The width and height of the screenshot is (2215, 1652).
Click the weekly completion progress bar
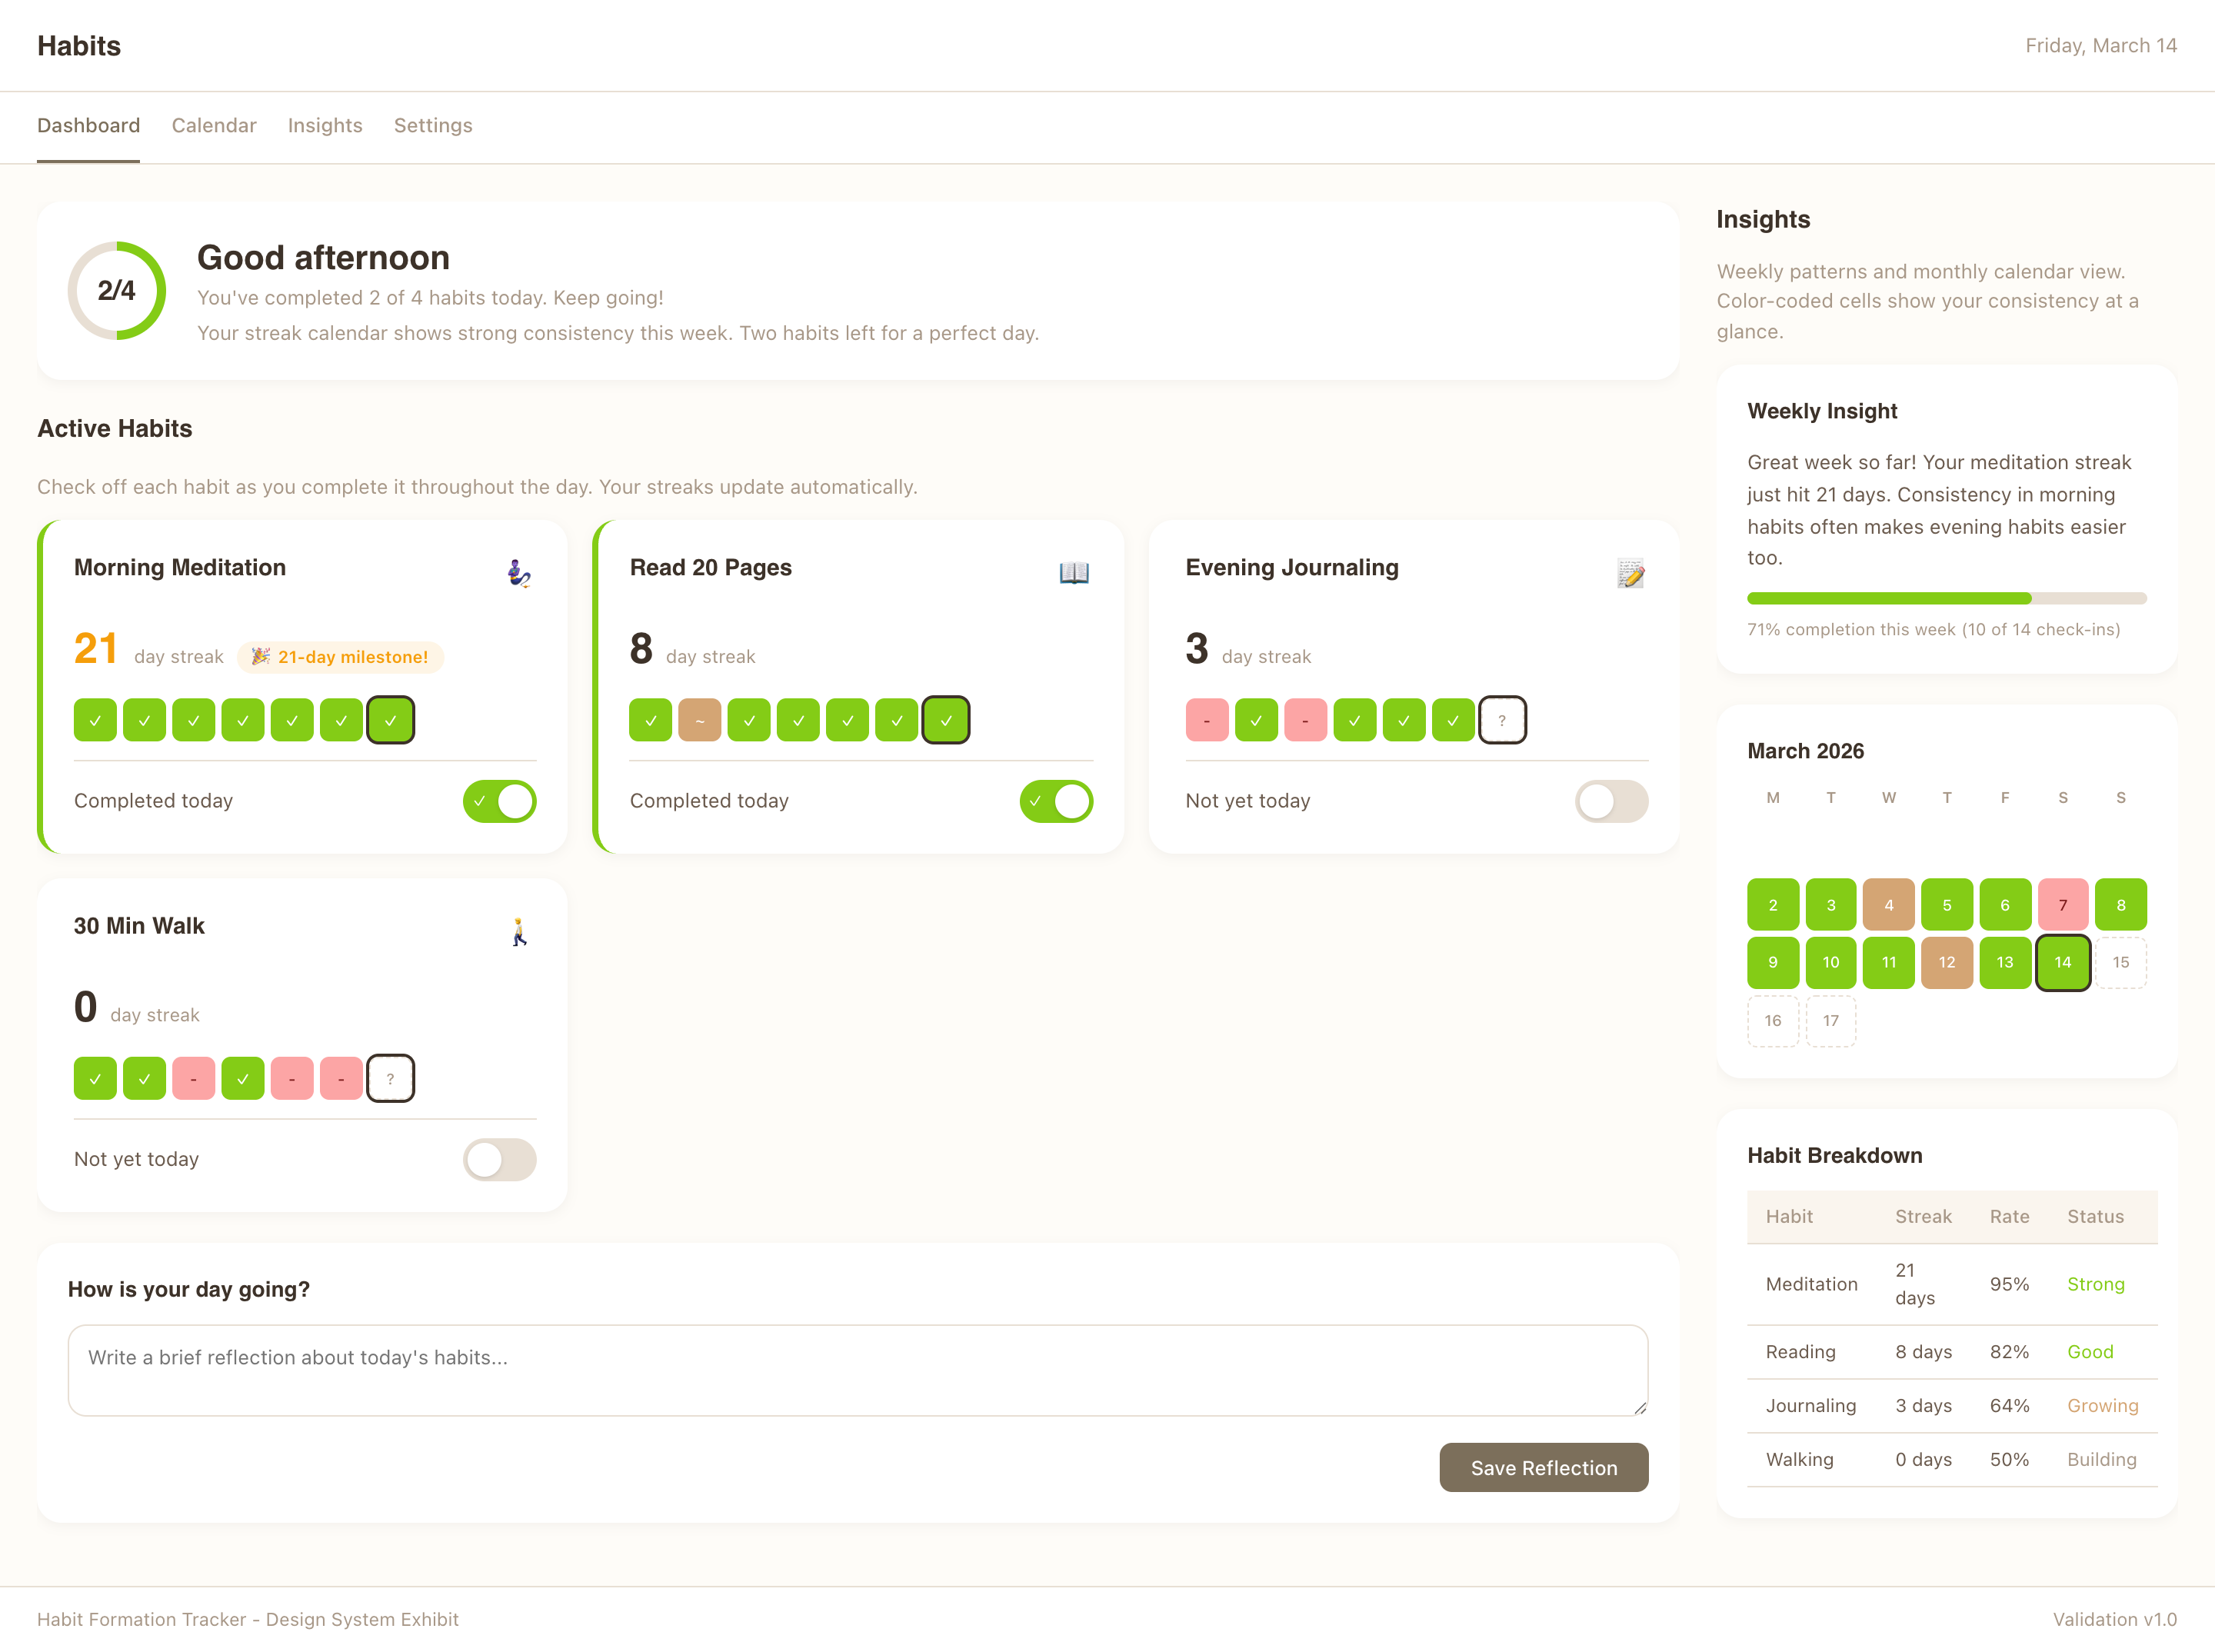tap(1946, 599)
